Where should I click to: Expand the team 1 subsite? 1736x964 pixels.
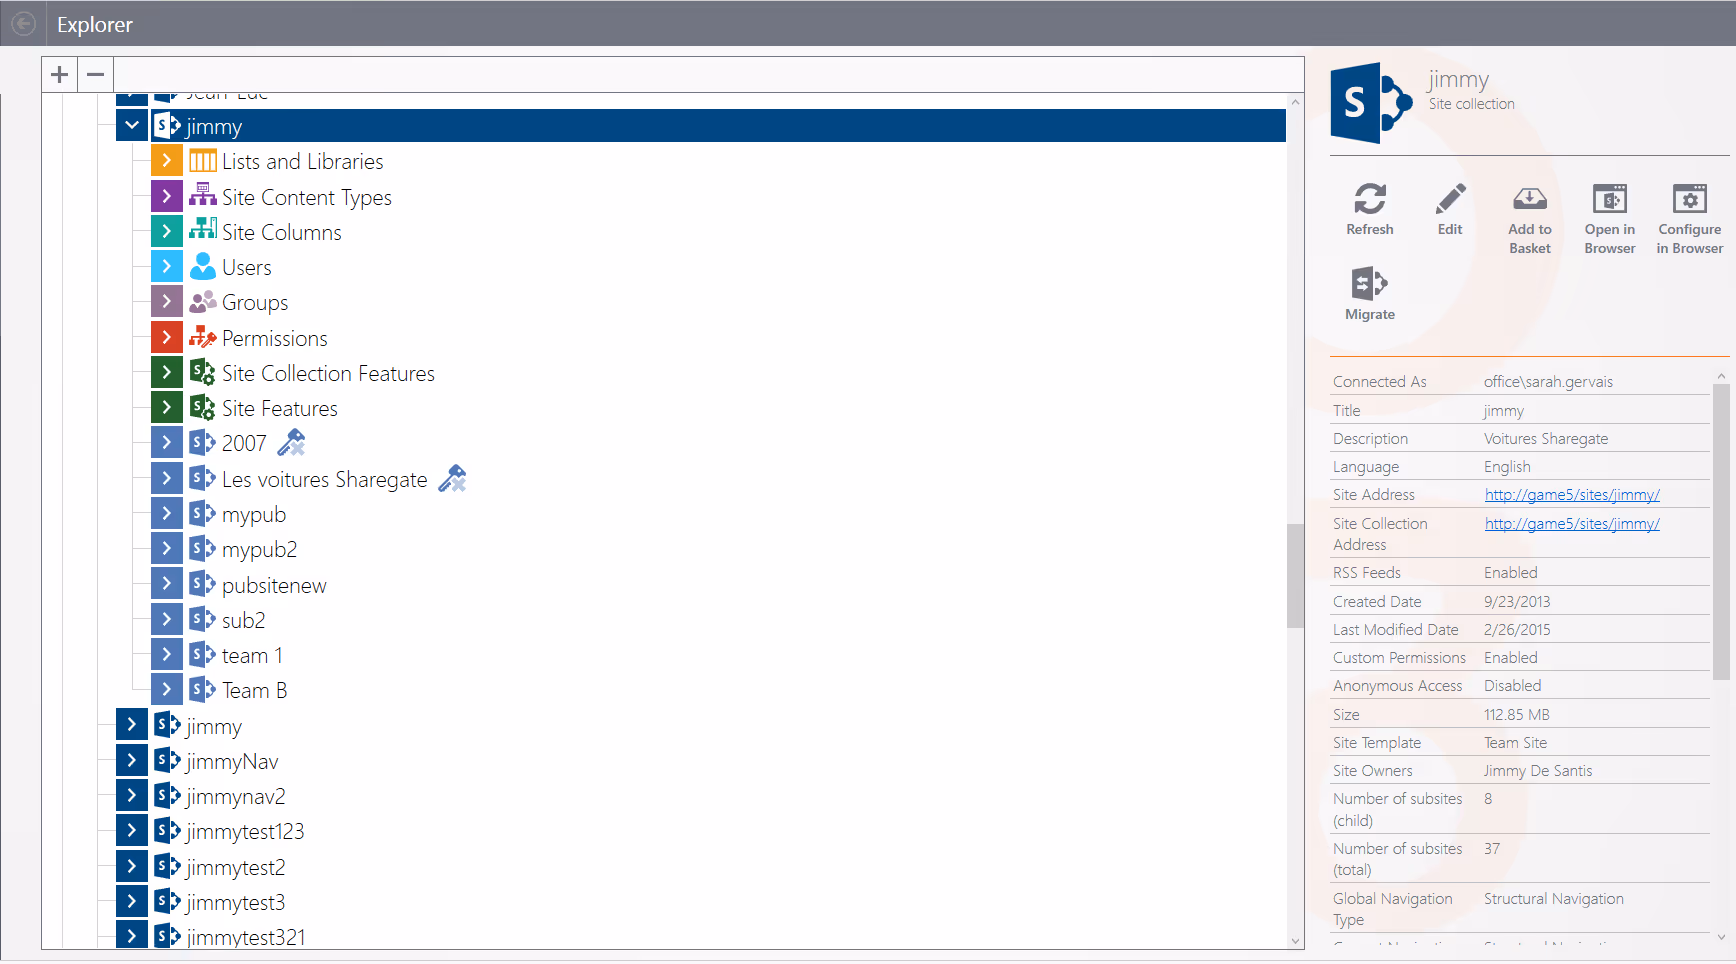[167, 654]
